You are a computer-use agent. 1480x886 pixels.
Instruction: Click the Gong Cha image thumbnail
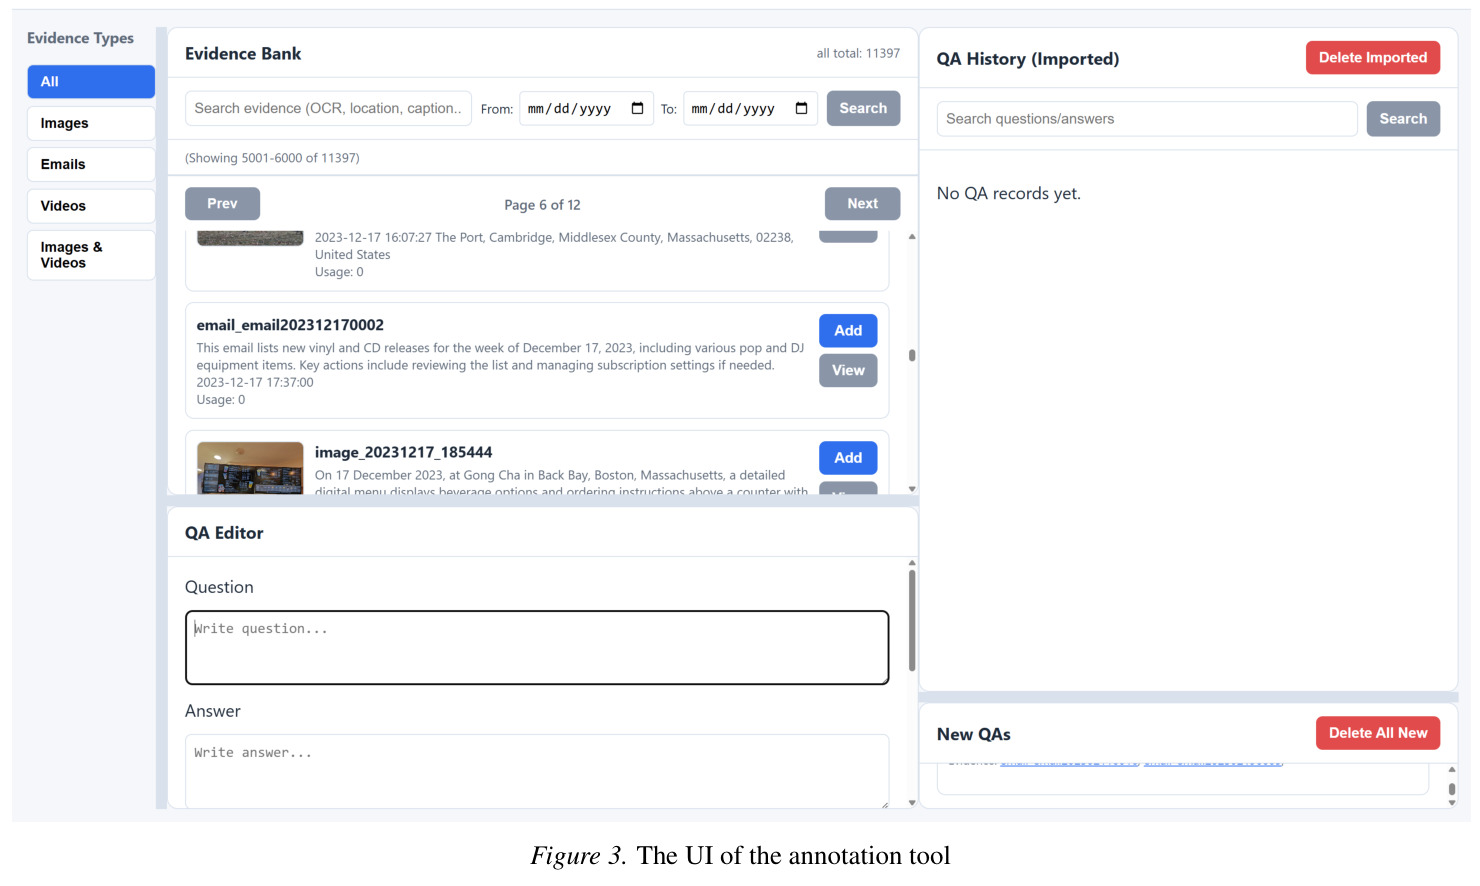coord(250,468)
